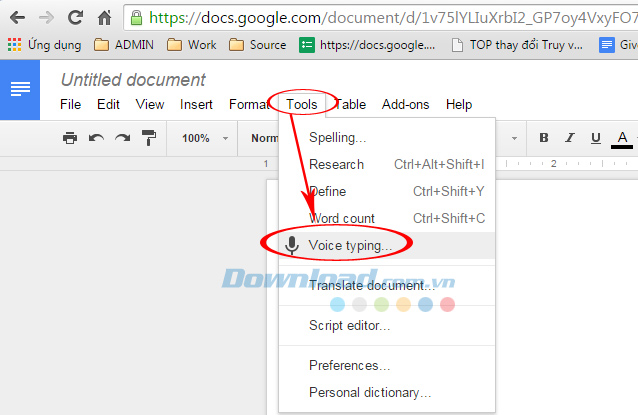Click the browser forward arrow
The height and width of the screenshot is (415, 638).
[x=46, y=17]
